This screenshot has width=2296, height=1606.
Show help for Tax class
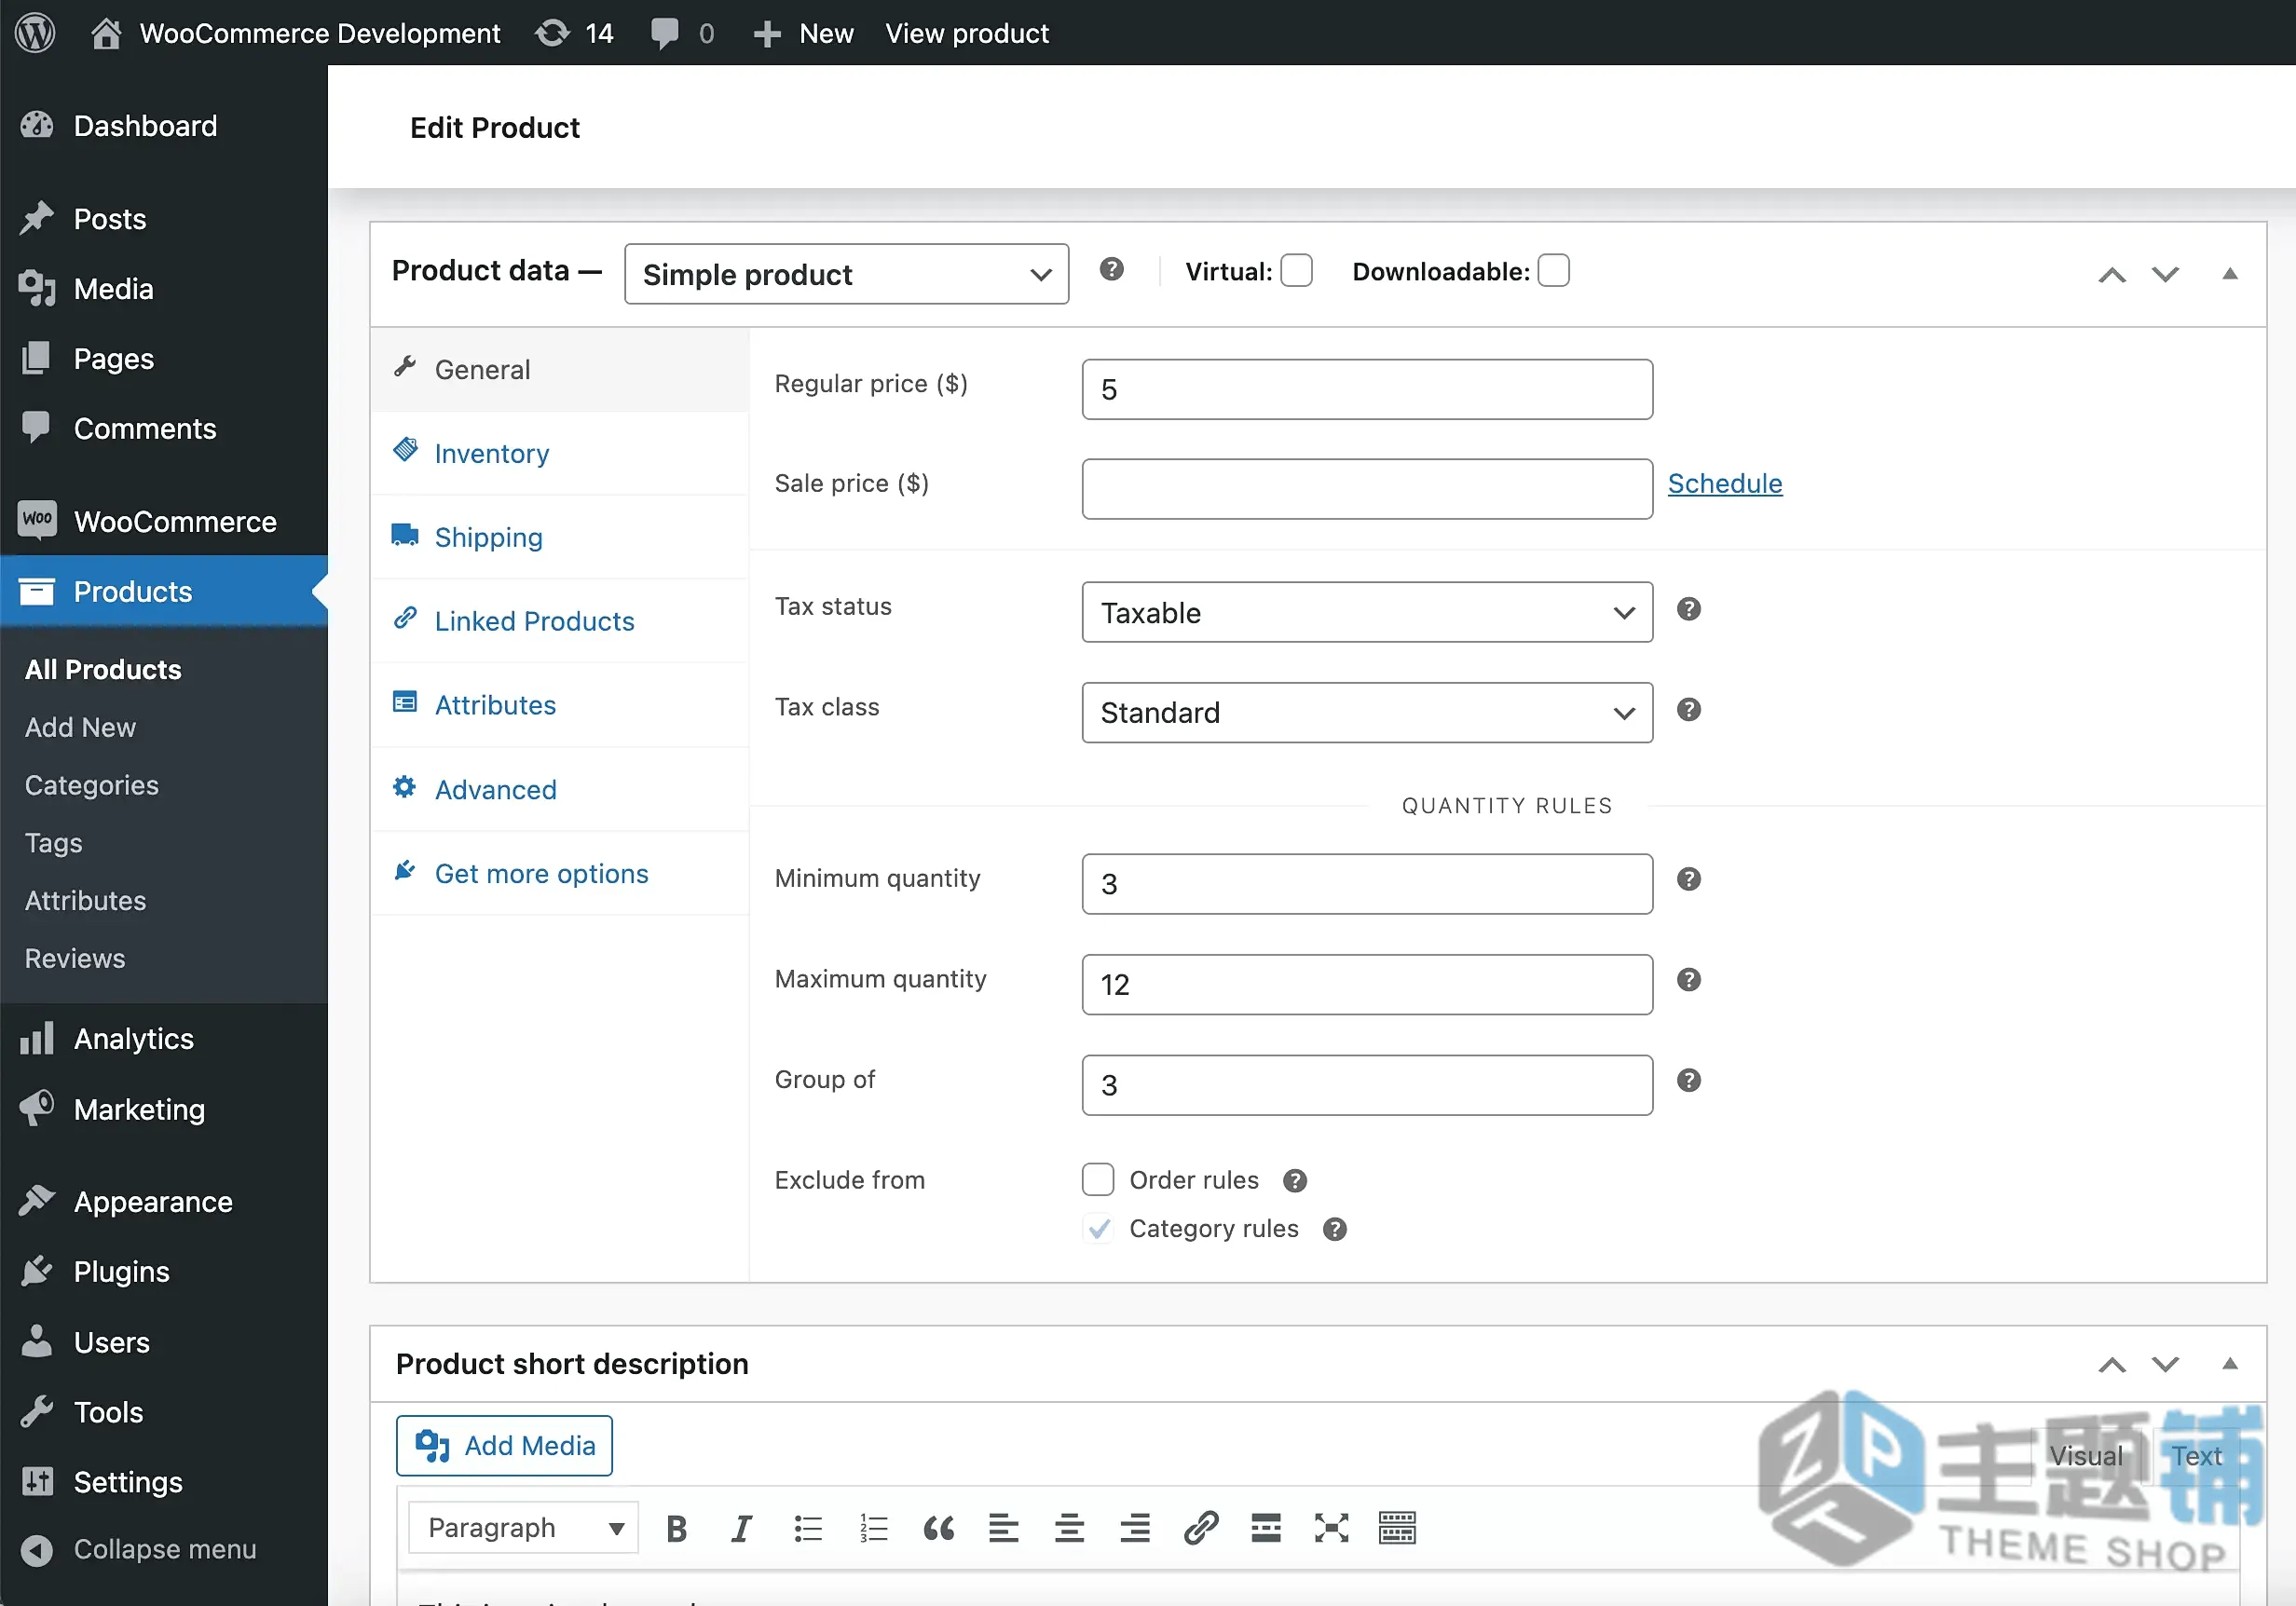(1688, 710)
